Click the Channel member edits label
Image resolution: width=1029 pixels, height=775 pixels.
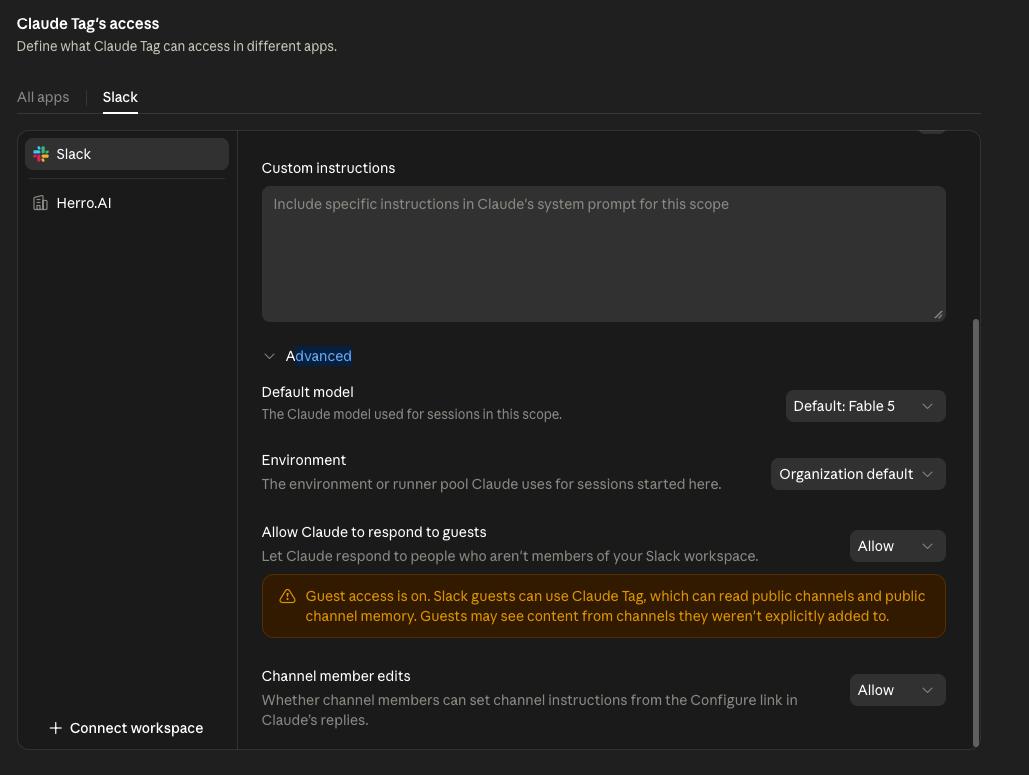point(335,677)
